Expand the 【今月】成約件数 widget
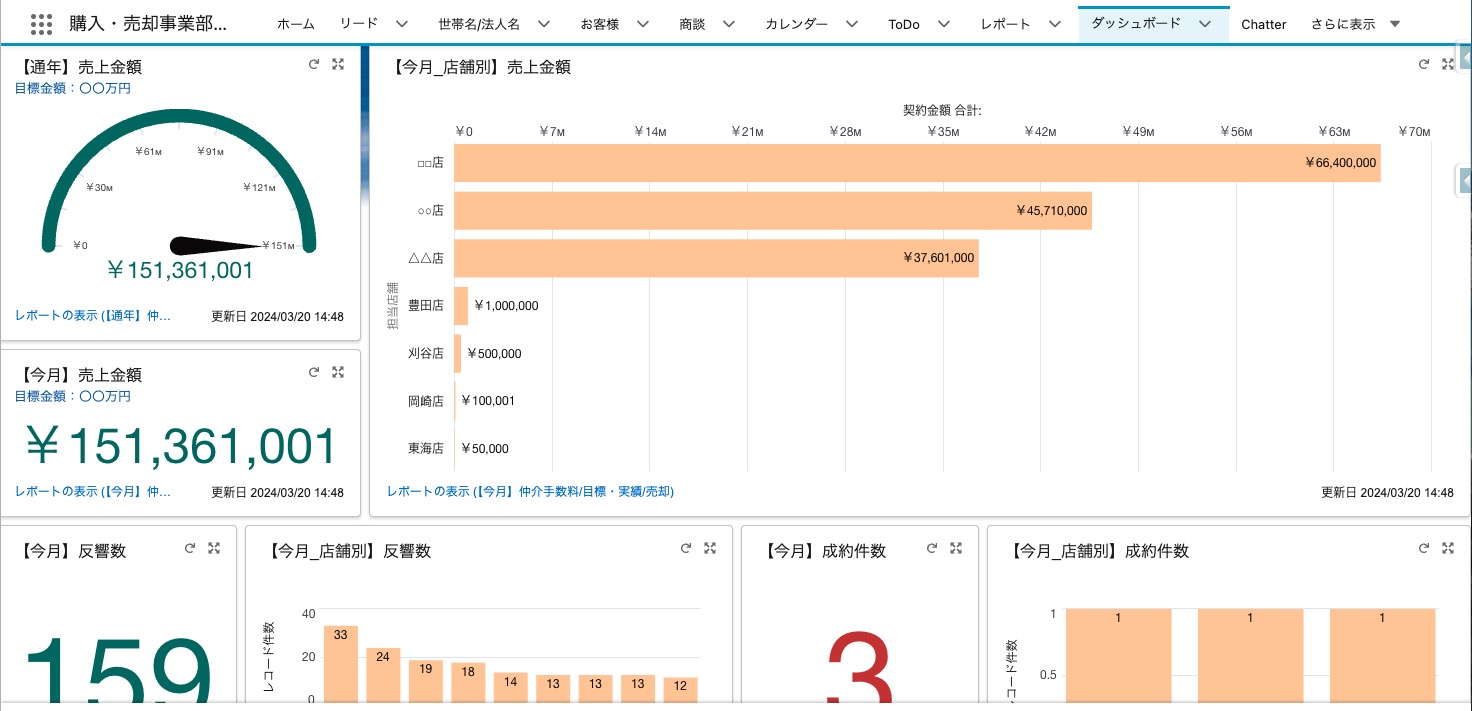The width and height of the screenshot is (1472, 711). pyautogui.click(x=956, y=548)
